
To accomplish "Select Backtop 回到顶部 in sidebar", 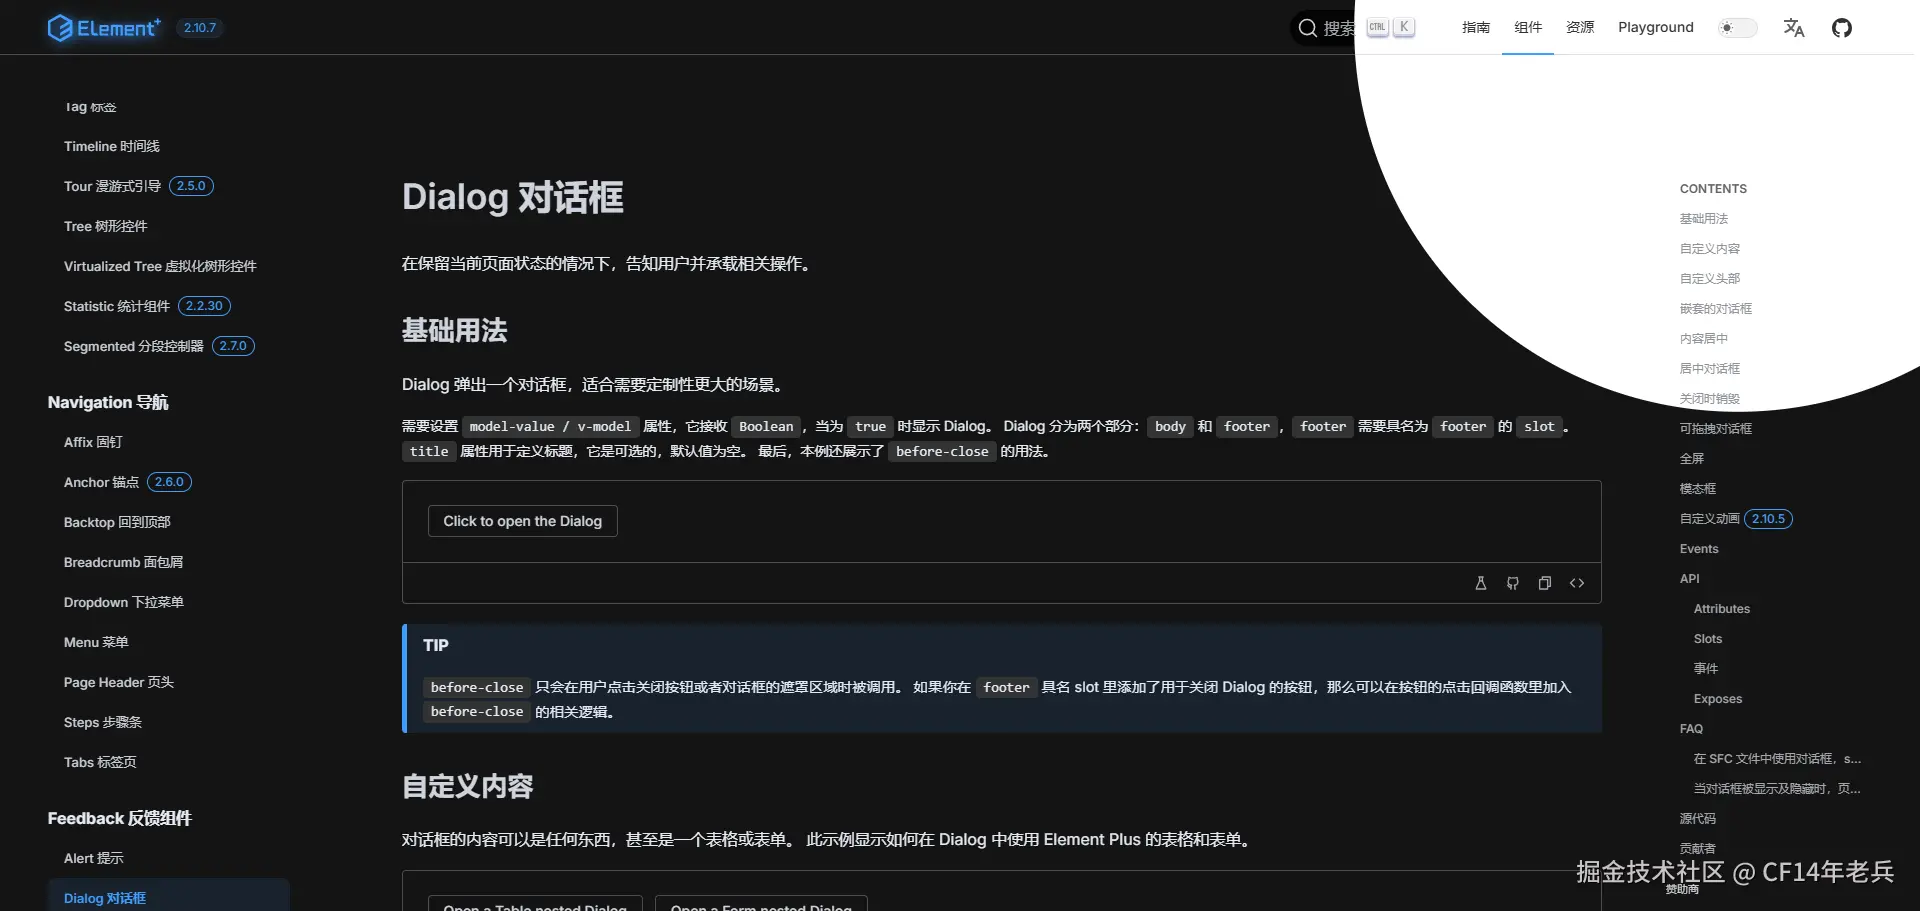I will (x=117, y=522).
